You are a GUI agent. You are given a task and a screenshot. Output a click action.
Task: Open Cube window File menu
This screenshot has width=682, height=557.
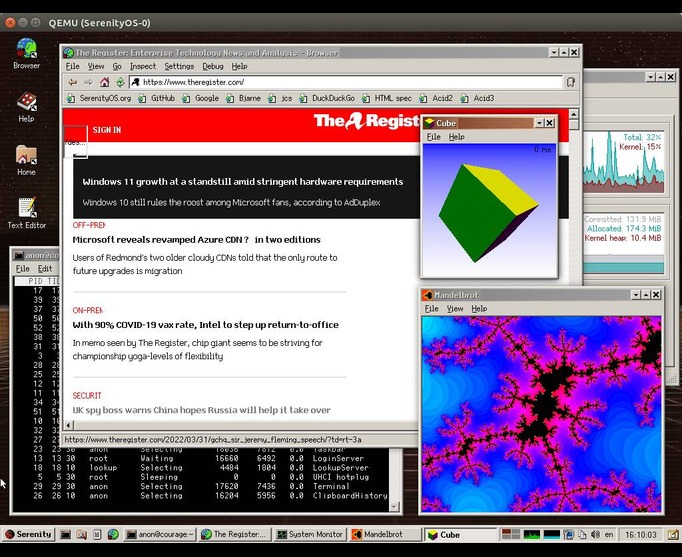(x=433, y=137)
